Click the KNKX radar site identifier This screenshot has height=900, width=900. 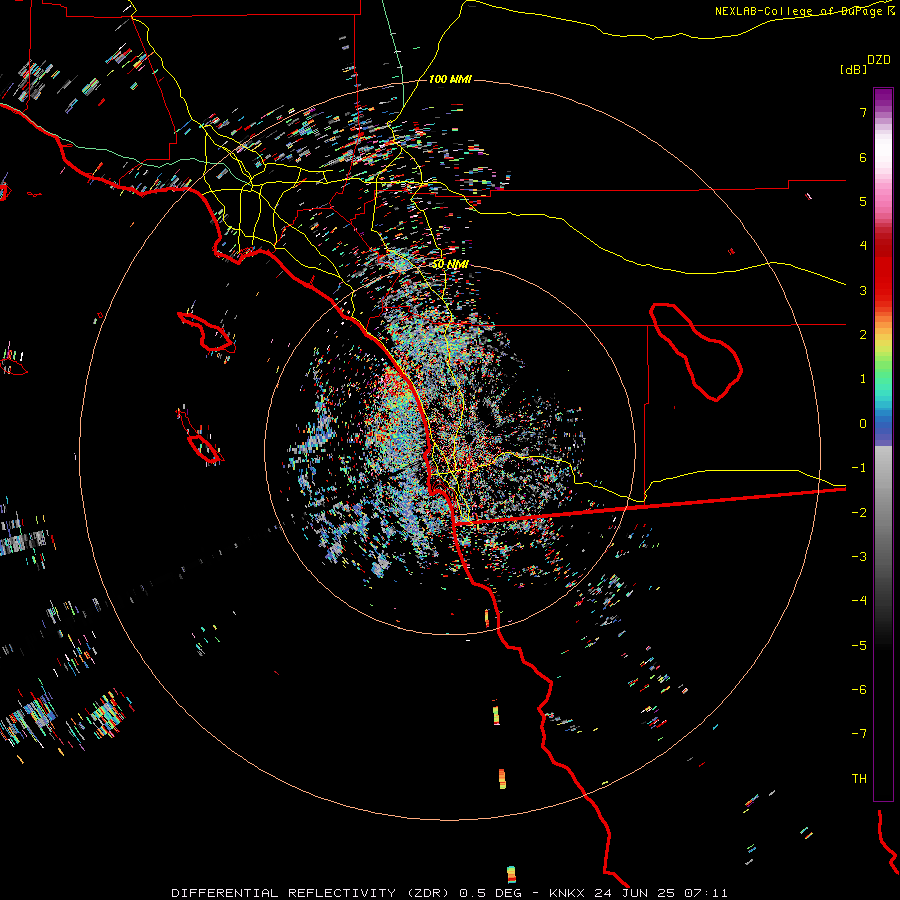567,893
